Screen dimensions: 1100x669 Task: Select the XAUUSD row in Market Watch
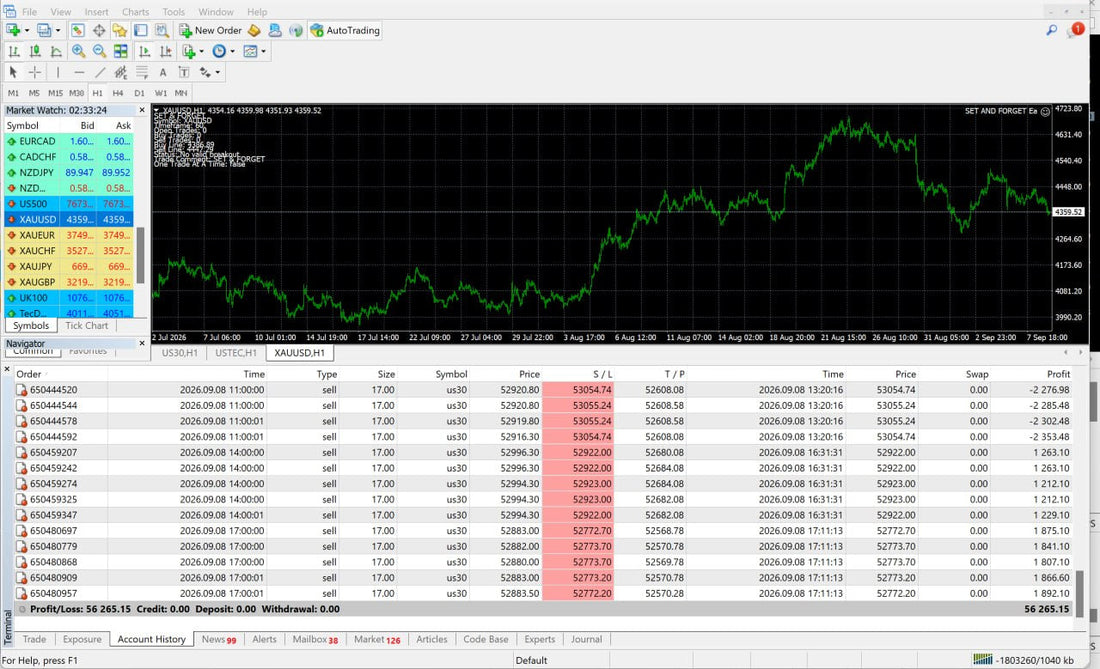pyautogui.click(x=69, y=219)
